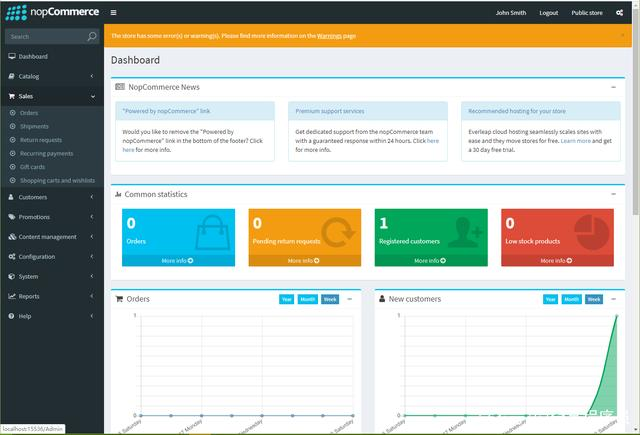640x435 pixels.
Task: Click the page vertical scrollbar
Action: click(x=636, y=110)
